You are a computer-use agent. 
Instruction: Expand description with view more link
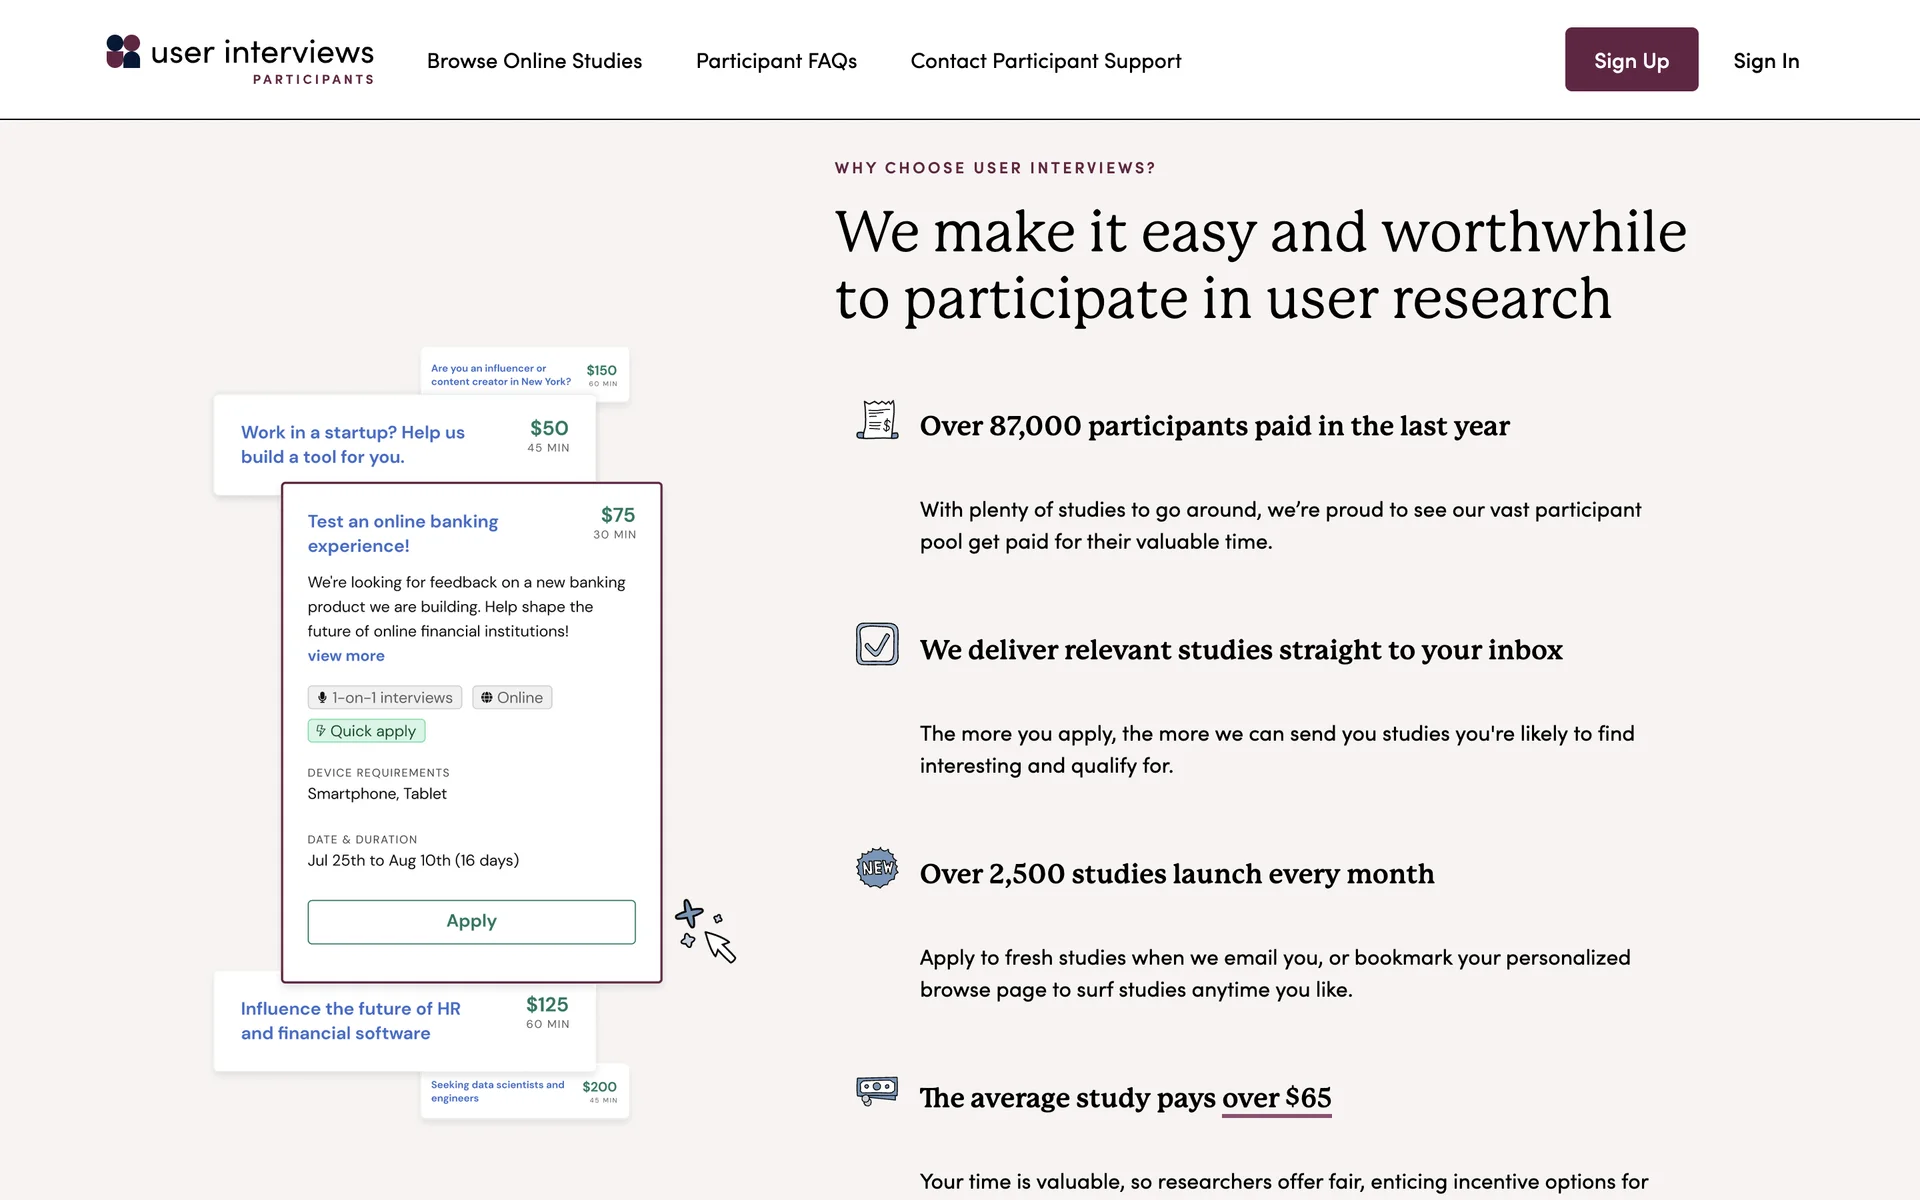click(346, 656)
